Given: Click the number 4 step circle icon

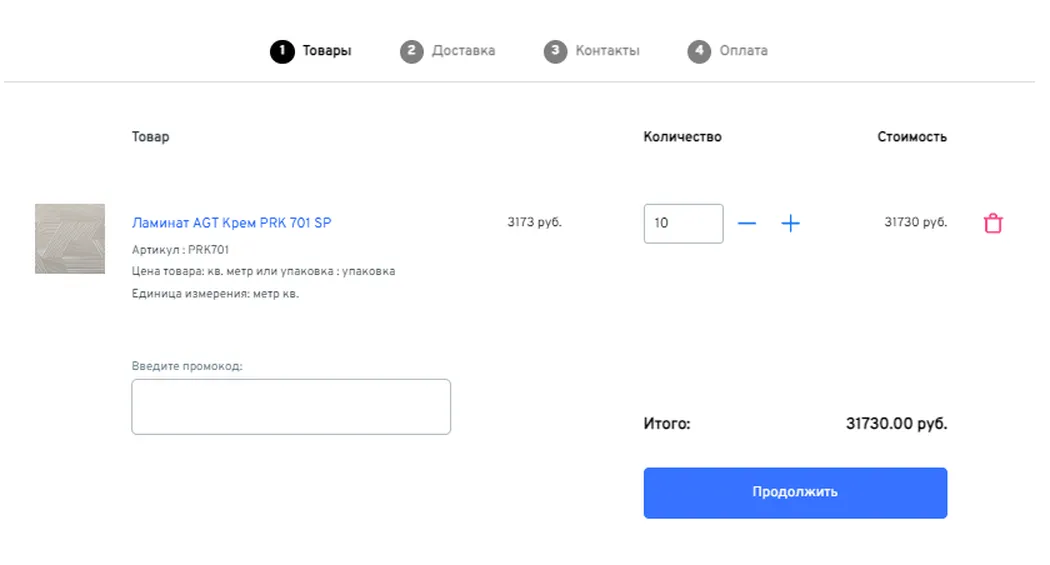Looking at the screenshot, I should [699, 51].
